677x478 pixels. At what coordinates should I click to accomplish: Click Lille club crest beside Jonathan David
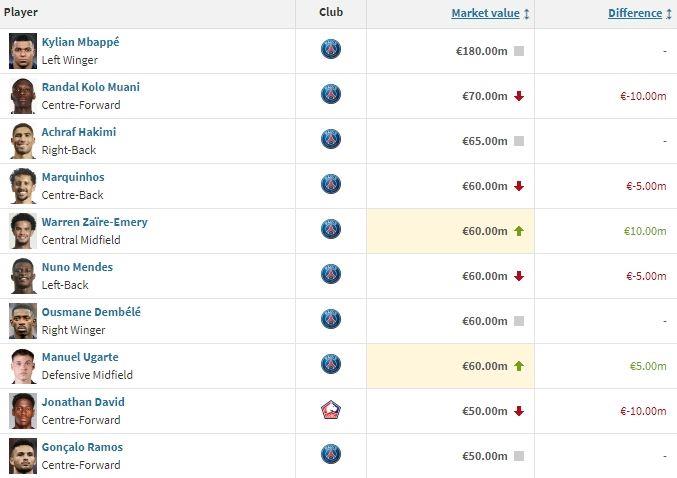pyautogui.click(x=331, y=410)
